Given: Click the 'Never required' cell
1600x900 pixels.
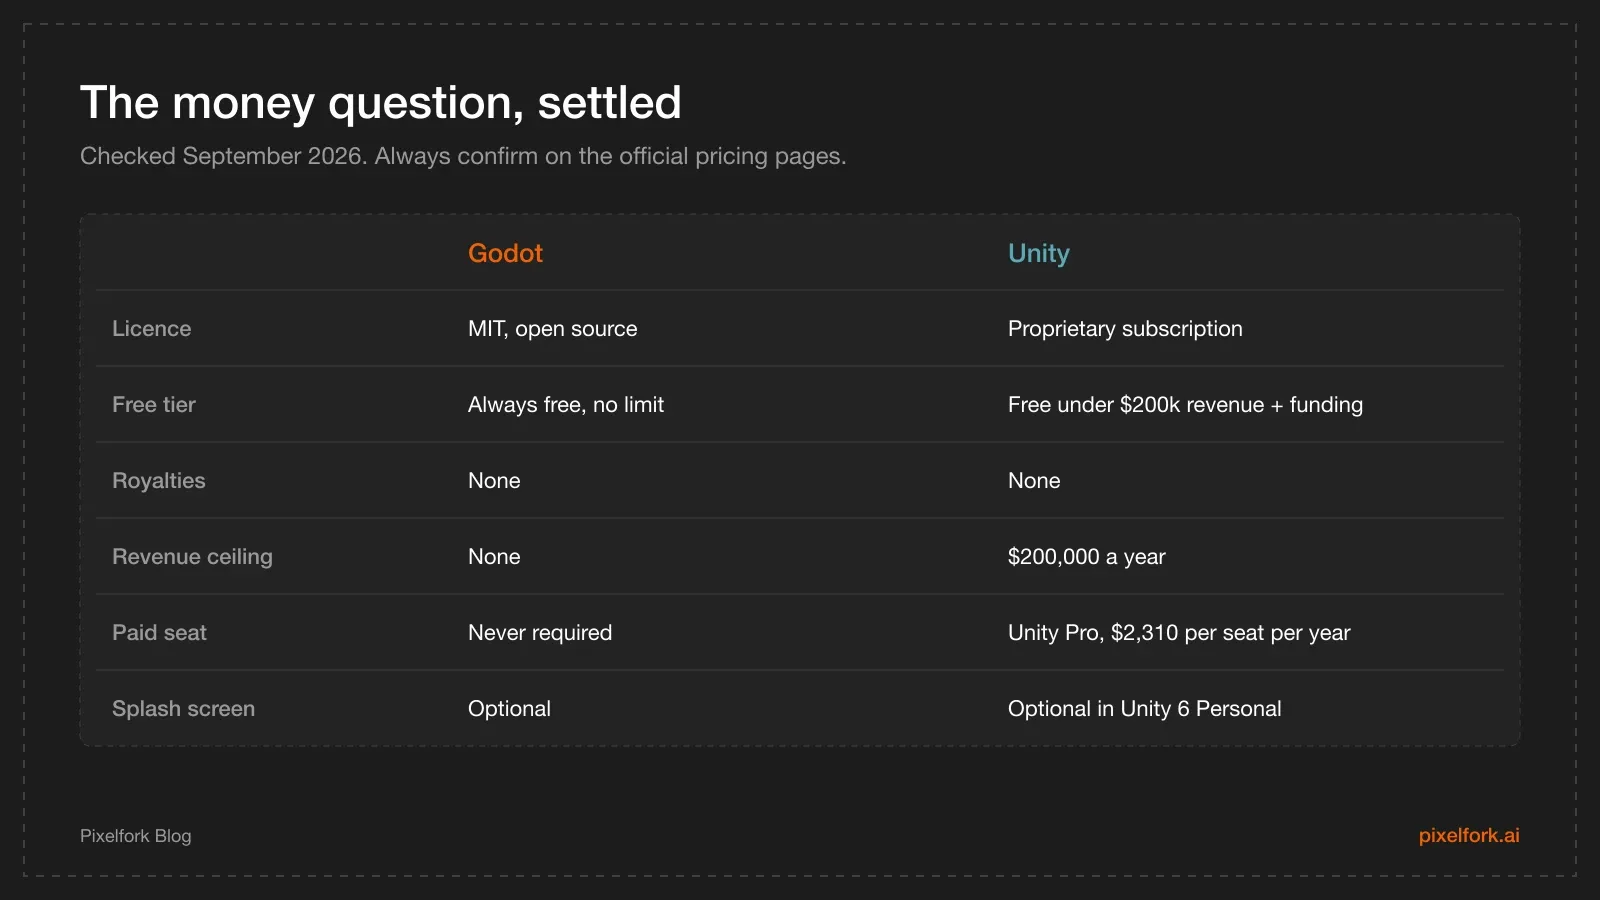Looking at the screenshot, I should tap(540, 632).
